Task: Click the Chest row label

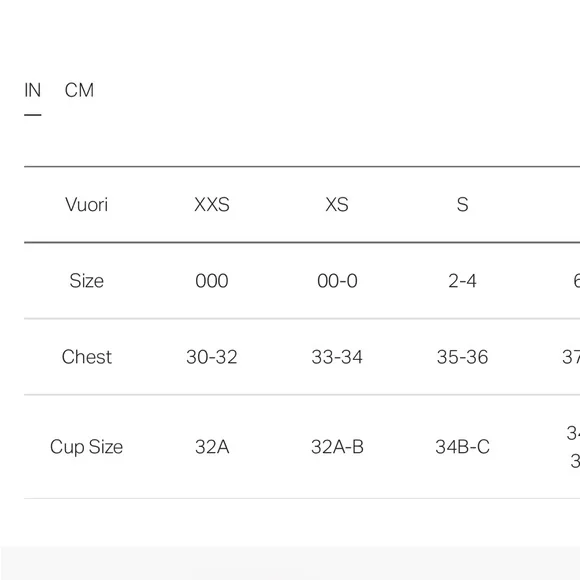Action: click(87, 357)
